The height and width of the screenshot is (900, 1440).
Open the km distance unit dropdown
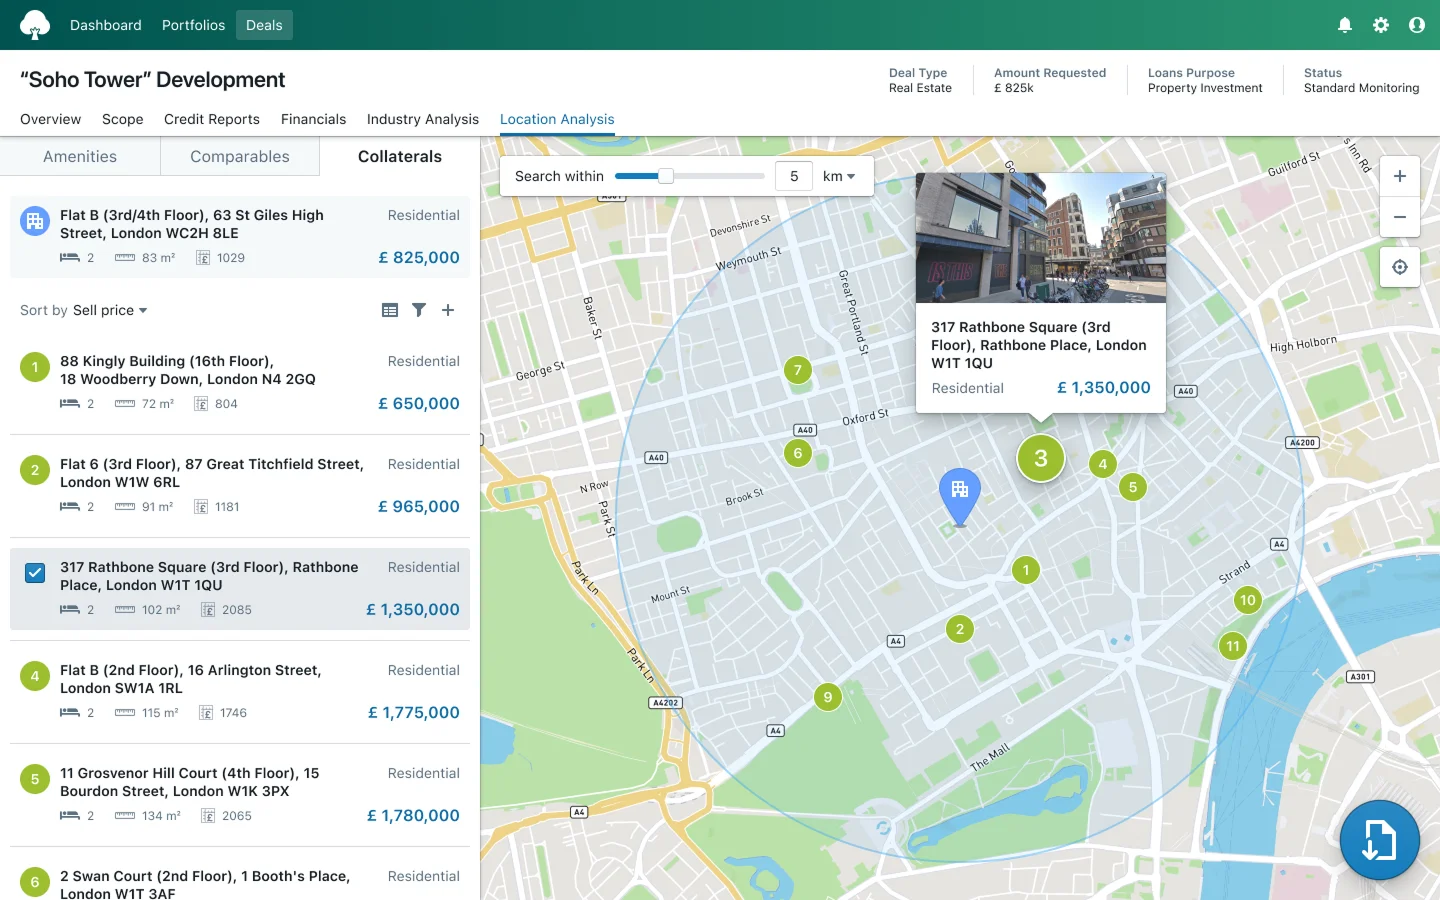tap(840, 175)
